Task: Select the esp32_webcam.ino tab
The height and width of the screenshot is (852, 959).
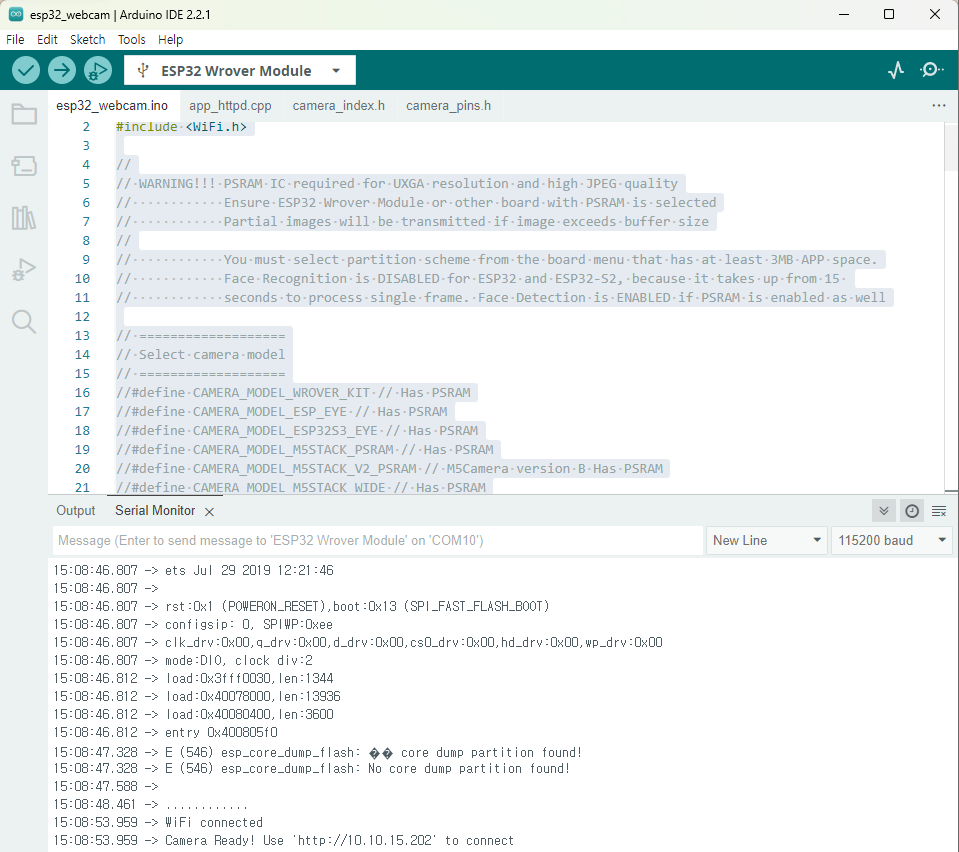Action: pos(112,105)
